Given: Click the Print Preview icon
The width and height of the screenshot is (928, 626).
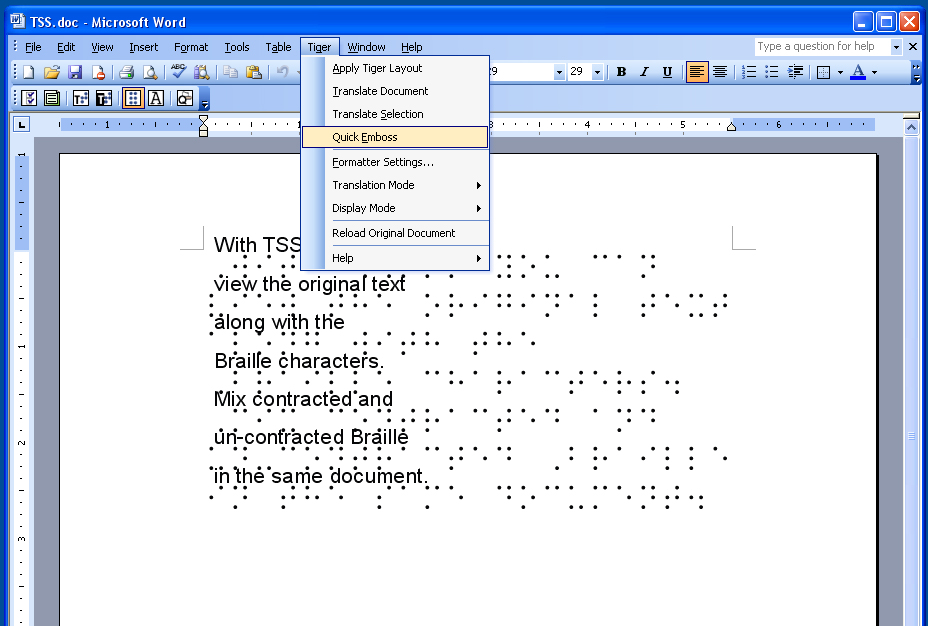Looking at the screenshot, I should [x=150, y=72].
